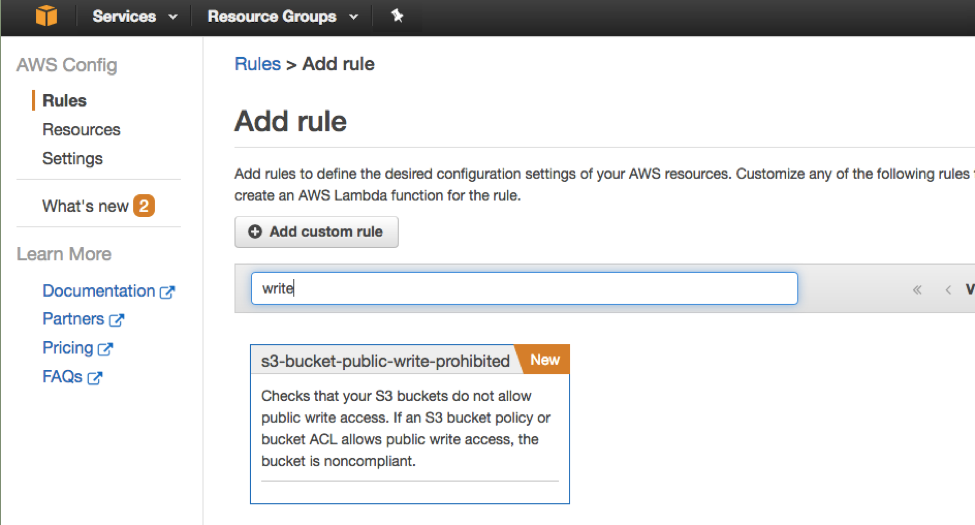975x525 pixels.
Task: Click the external link icon beside Partners
Action: pos(116,320)
